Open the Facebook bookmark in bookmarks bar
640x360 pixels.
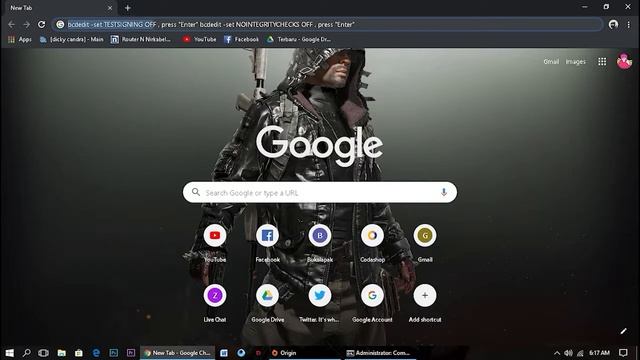pyautogui.click(x=241, y=40)
